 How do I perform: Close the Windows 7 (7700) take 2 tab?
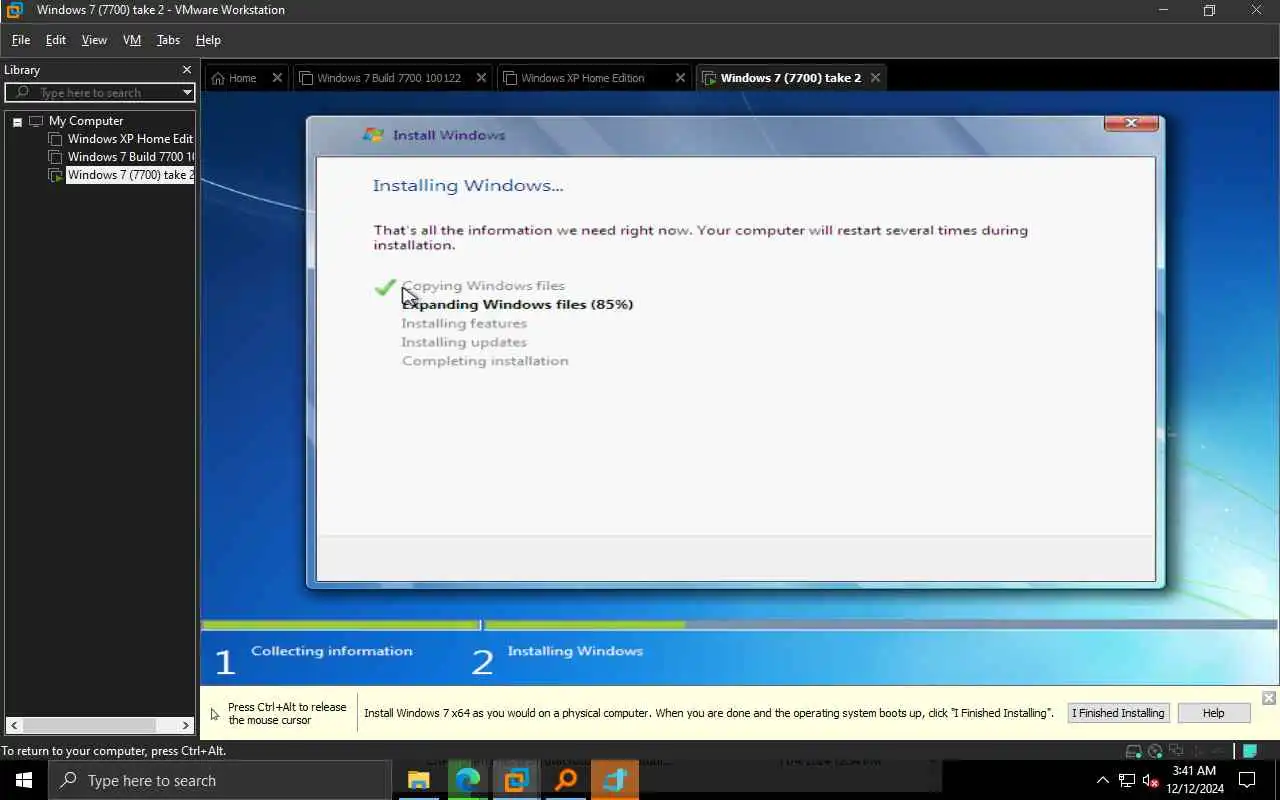coord(876,78)
